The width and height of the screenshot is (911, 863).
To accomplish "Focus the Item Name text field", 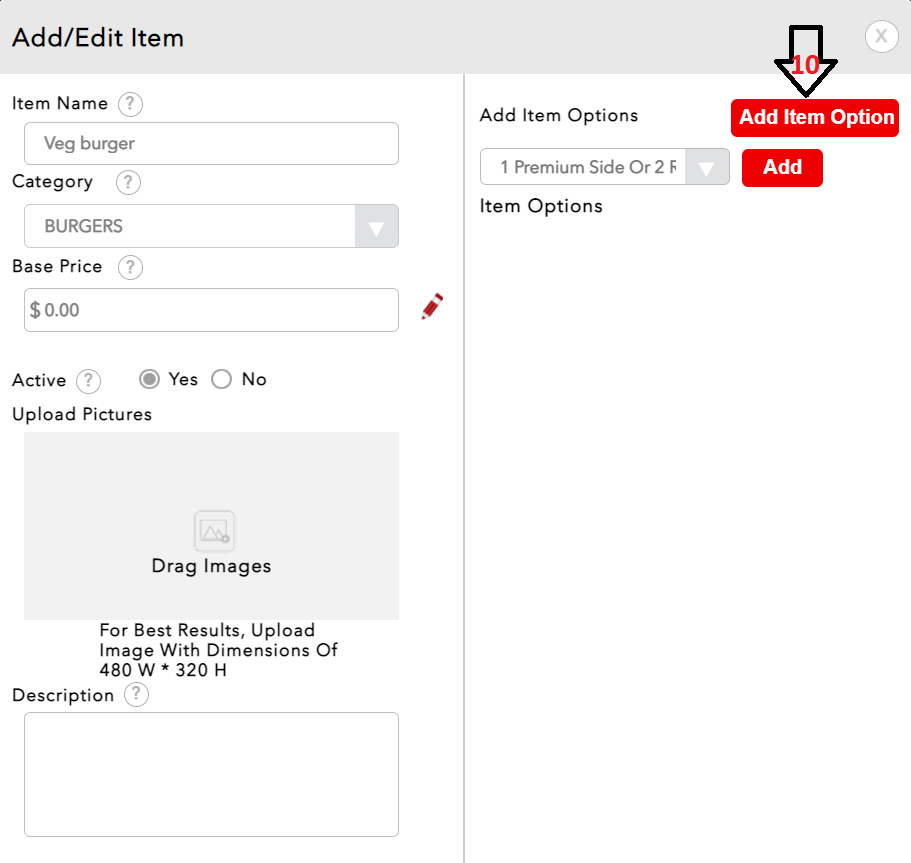I will pyautogui.click(x=211, y=144).
